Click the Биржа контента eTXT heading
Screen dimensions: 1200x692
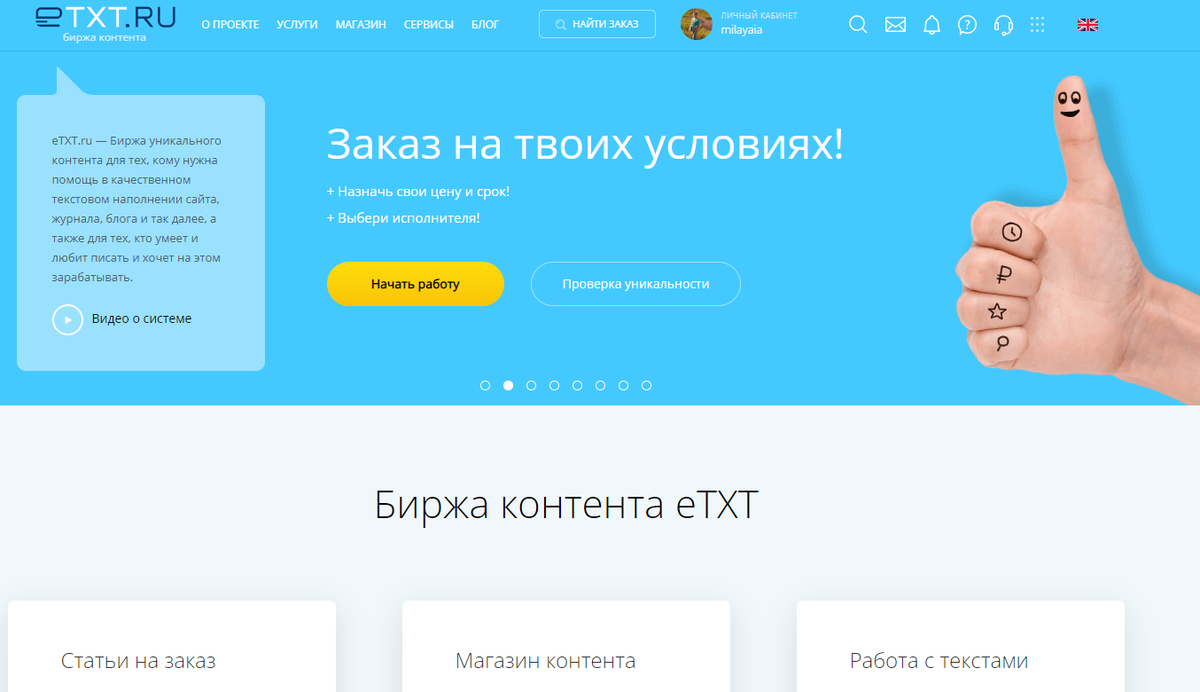pos(567,506)
